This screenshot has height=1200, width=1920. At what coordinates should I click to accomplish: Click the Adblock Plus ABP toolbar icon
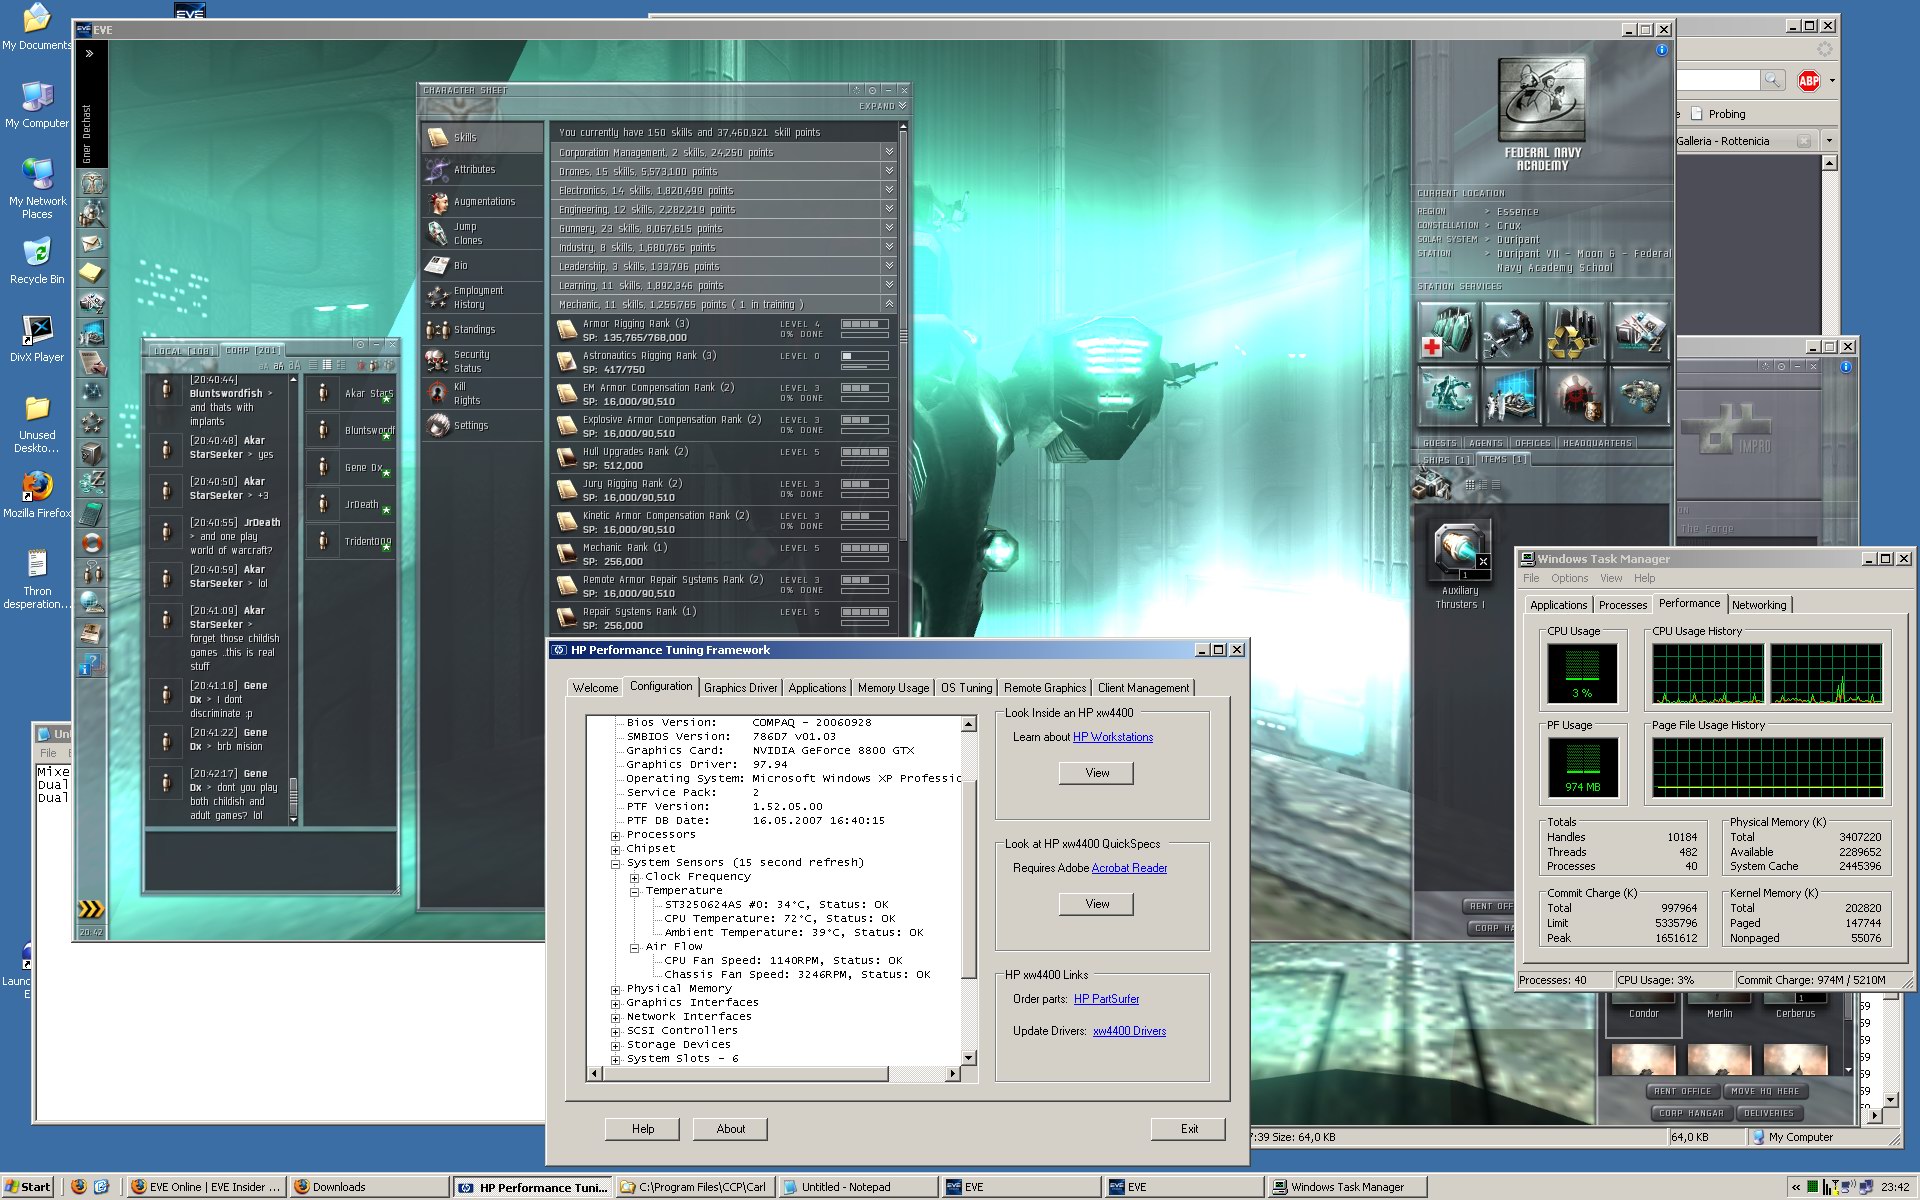pos(1809,81)
